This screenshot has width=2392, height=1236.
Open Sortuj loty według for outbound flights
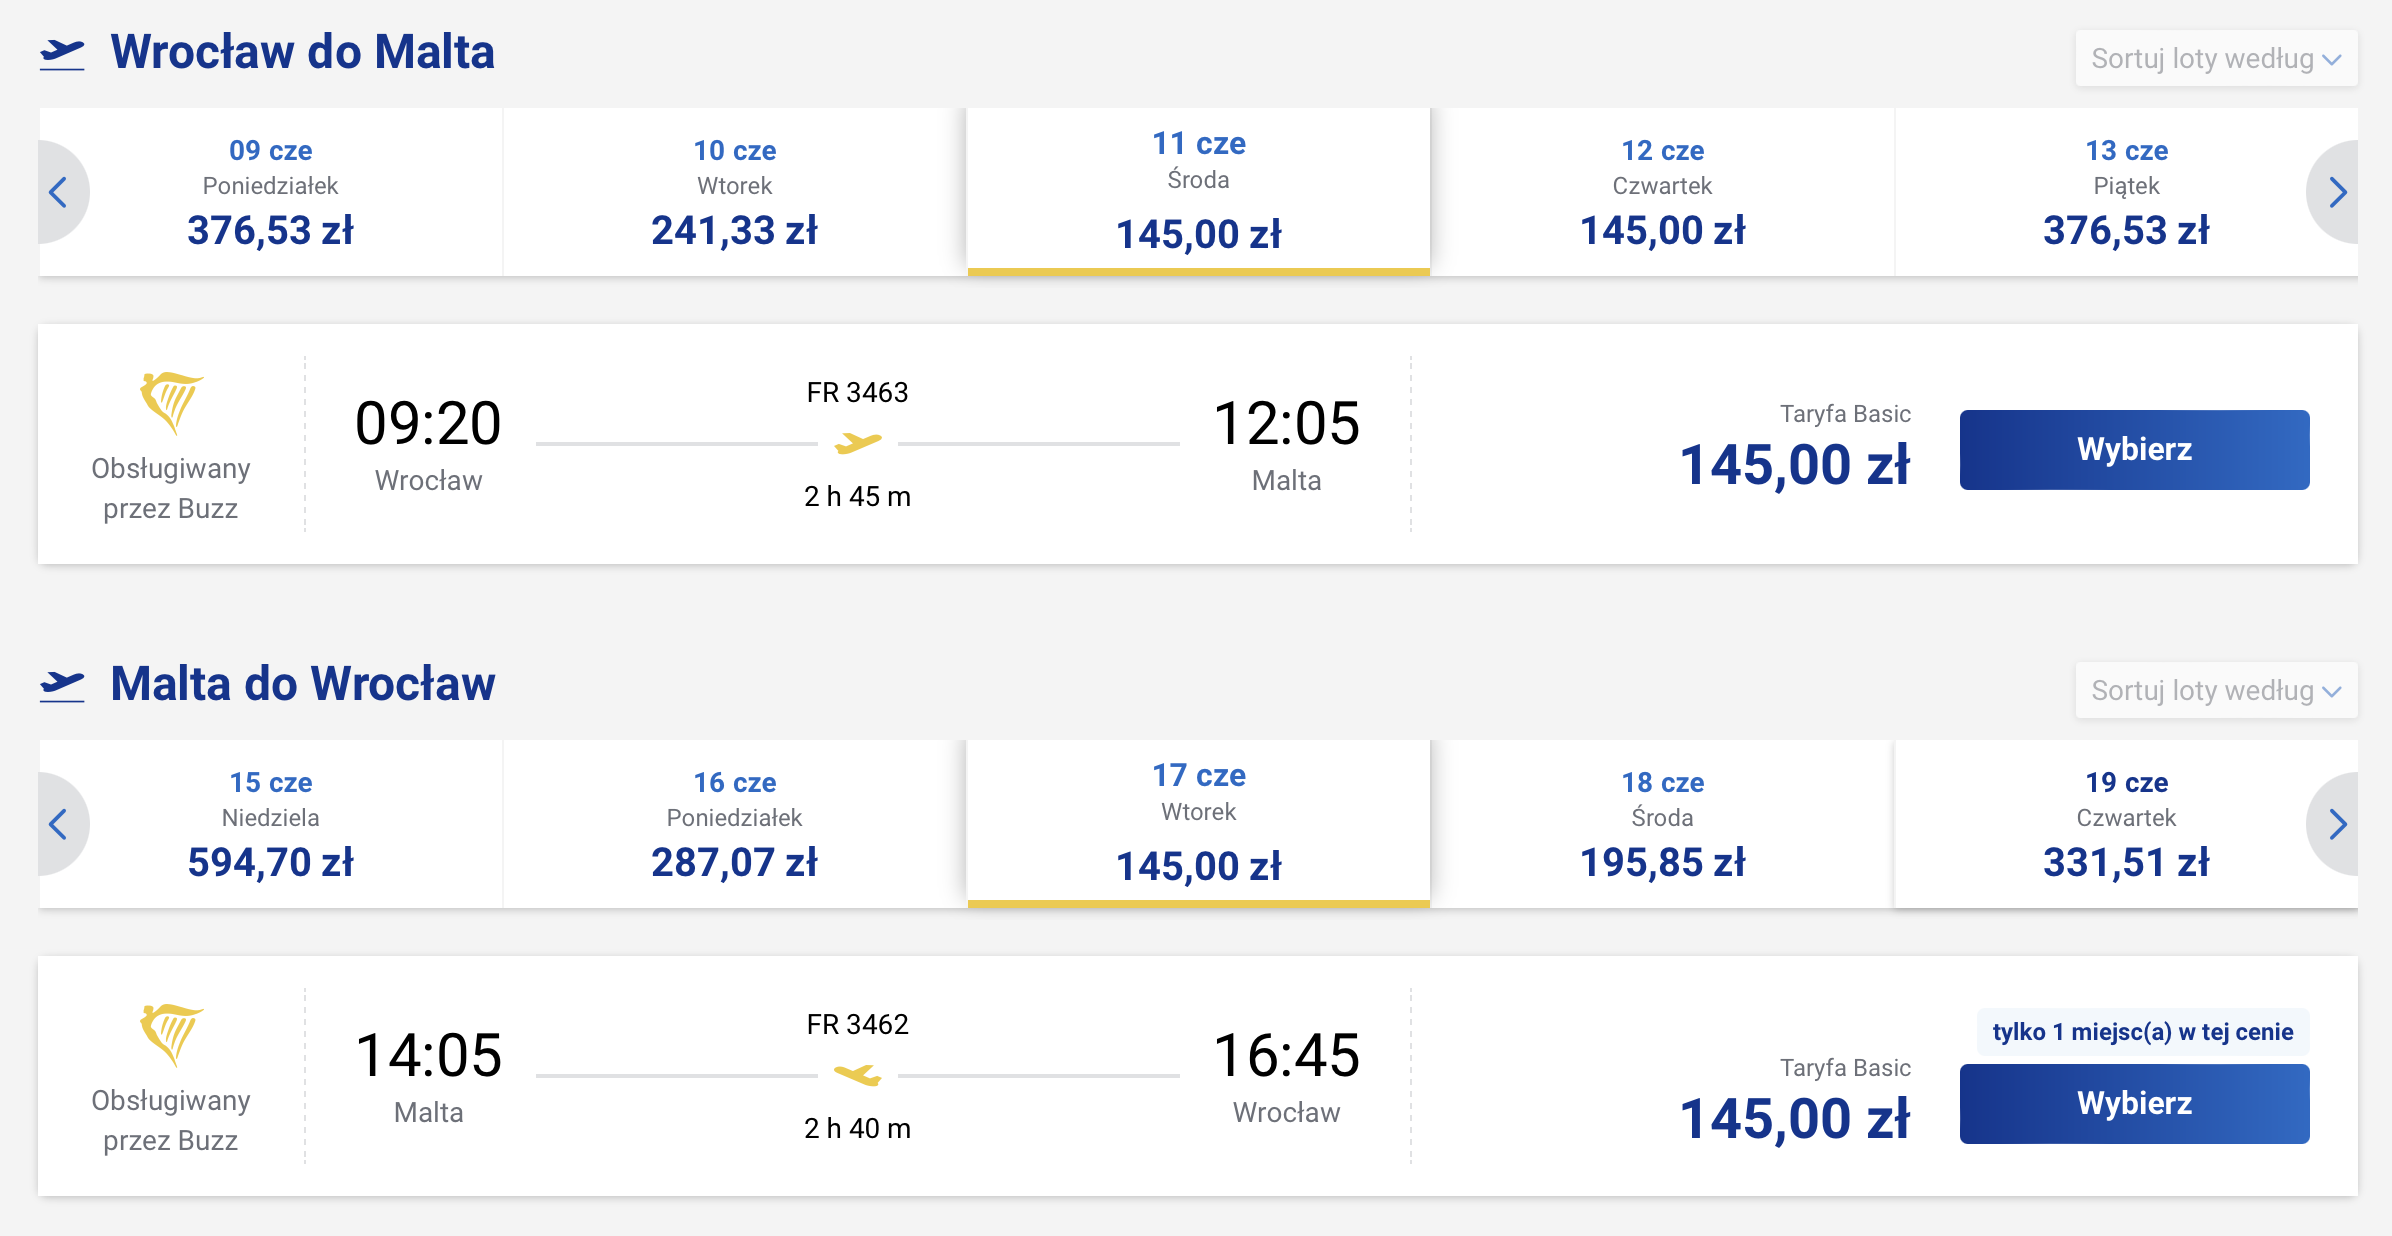pyautogui.click(x=2216, y=58)
